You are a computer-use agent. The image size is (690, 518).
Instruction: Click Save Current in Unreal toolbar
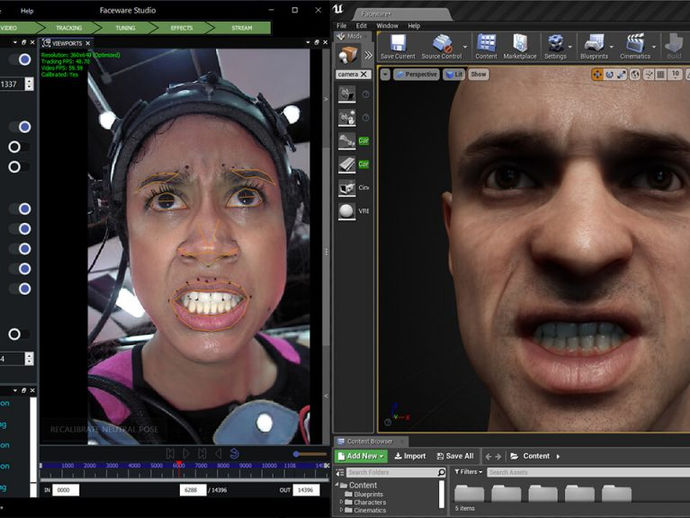pyautogui.click(x=398, y=46)
